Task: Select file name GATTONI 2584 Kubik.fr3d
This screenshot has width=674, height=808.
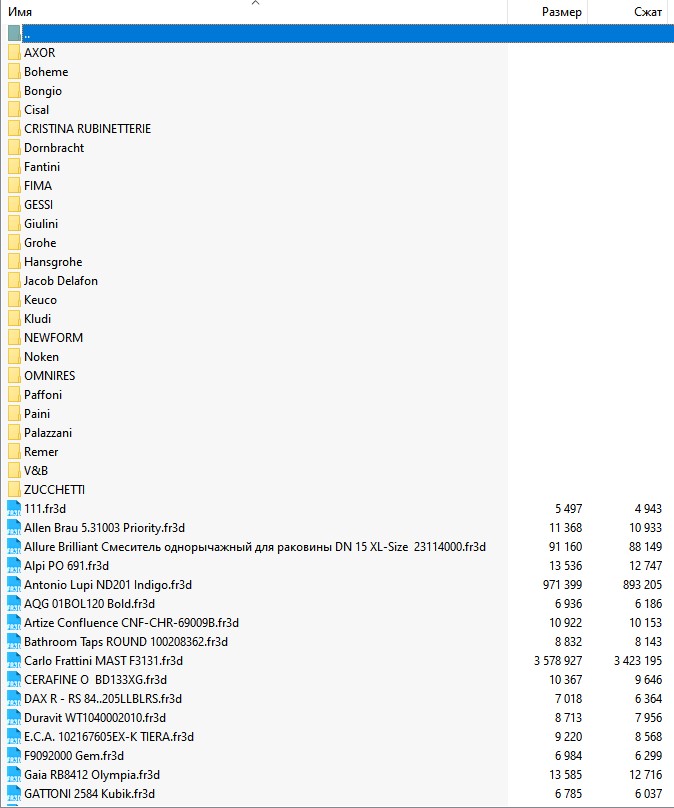Action: pos(89,794)
